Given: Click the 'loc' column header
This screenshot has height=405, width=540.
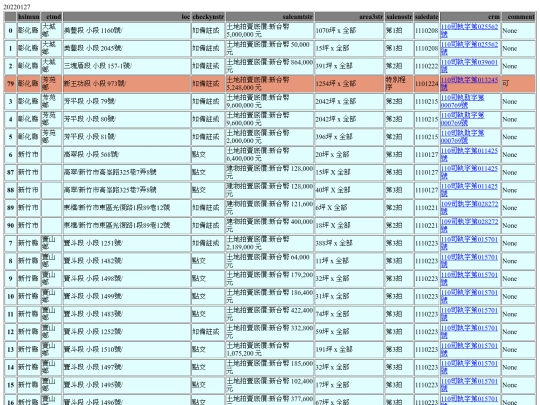Looking at the screenshot, I should (x=127, y=17).
